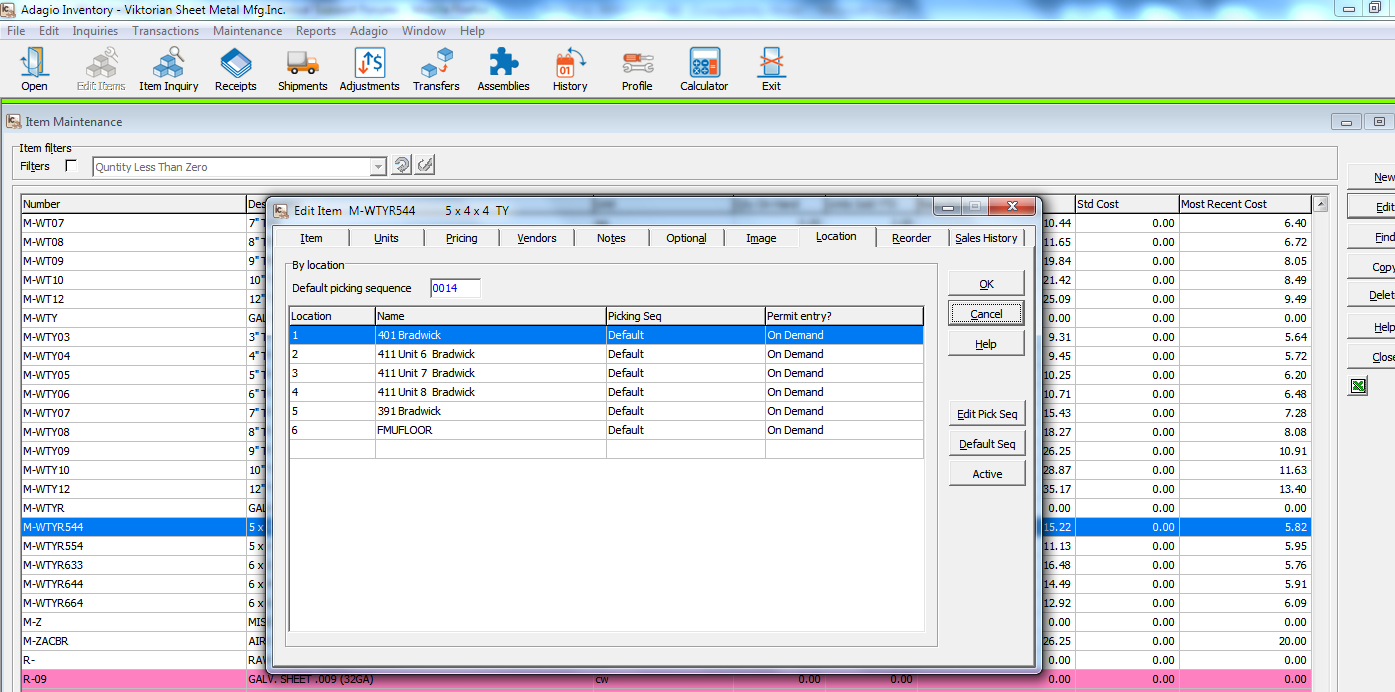Screen dimensions: 1395x692
Task: Open the History toolbar icon
Action: click(x=570, y=69)
